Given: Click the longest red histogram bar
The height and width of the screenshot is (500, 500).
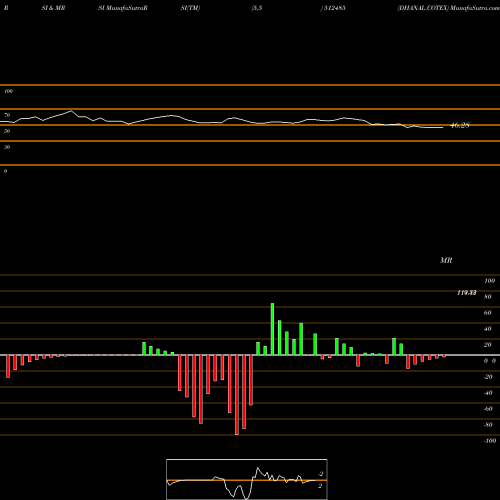Looking at the screenshot, I should (237, 395).
